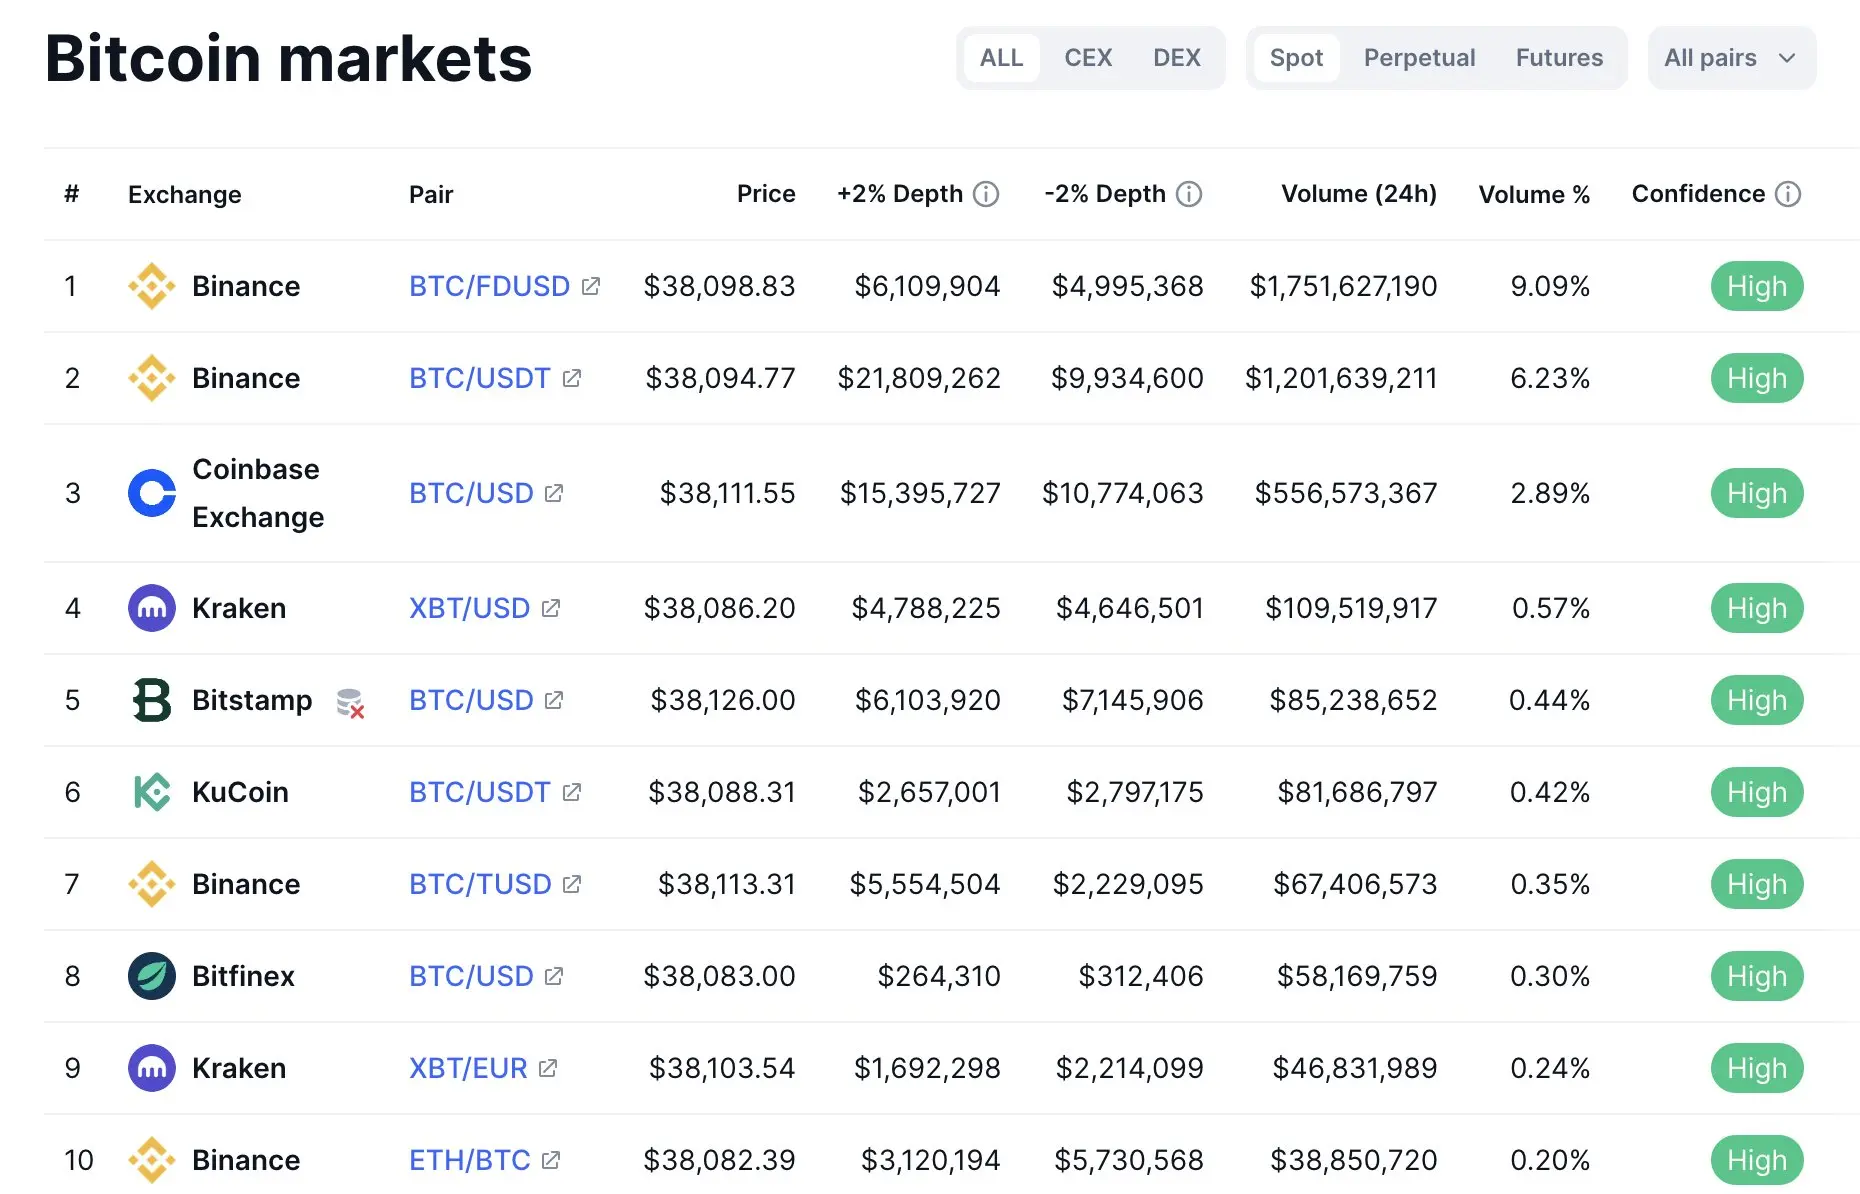Screen dimensions: 1860x1194
Task: Click High confidence badge for Bitstamp
Action: click(1756, 700)
